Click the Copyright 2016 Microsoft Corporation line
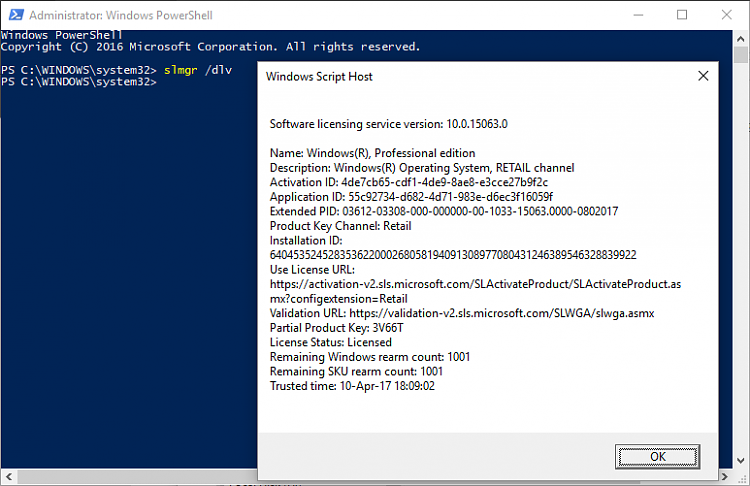 click(210, 47)
